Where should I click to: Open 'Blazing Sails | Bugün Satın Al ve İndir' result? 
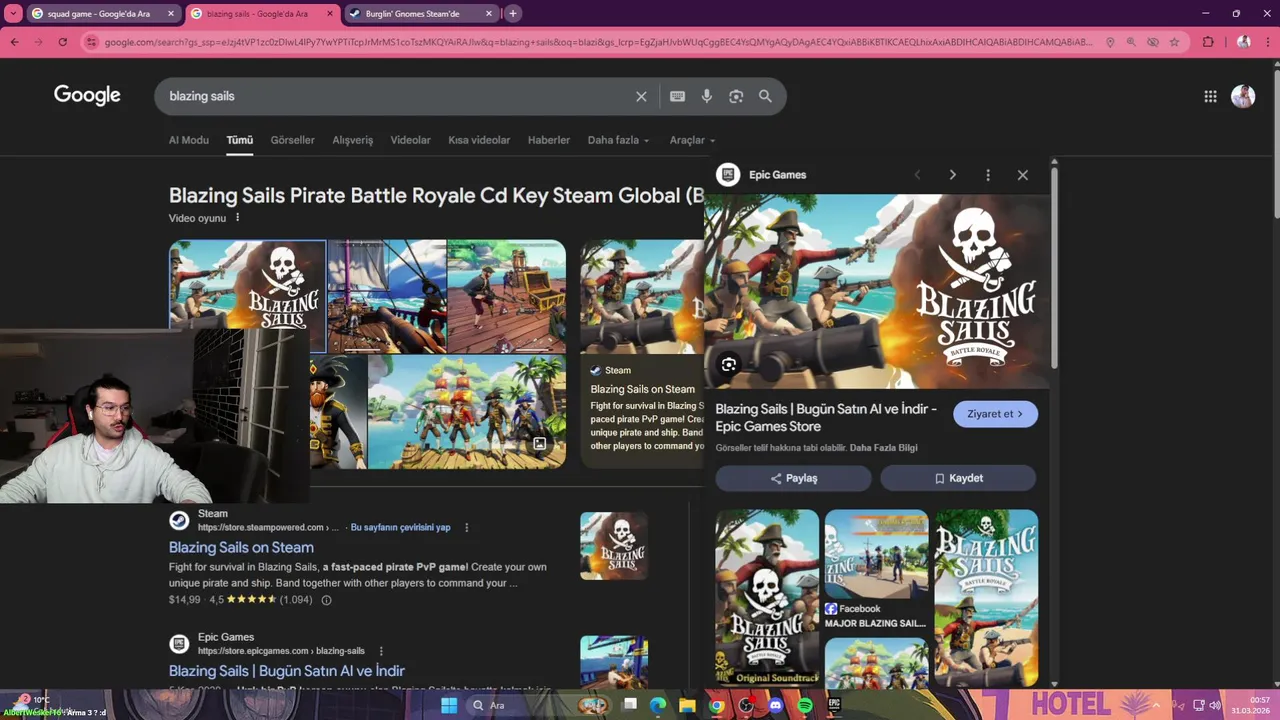click(287, 671)
